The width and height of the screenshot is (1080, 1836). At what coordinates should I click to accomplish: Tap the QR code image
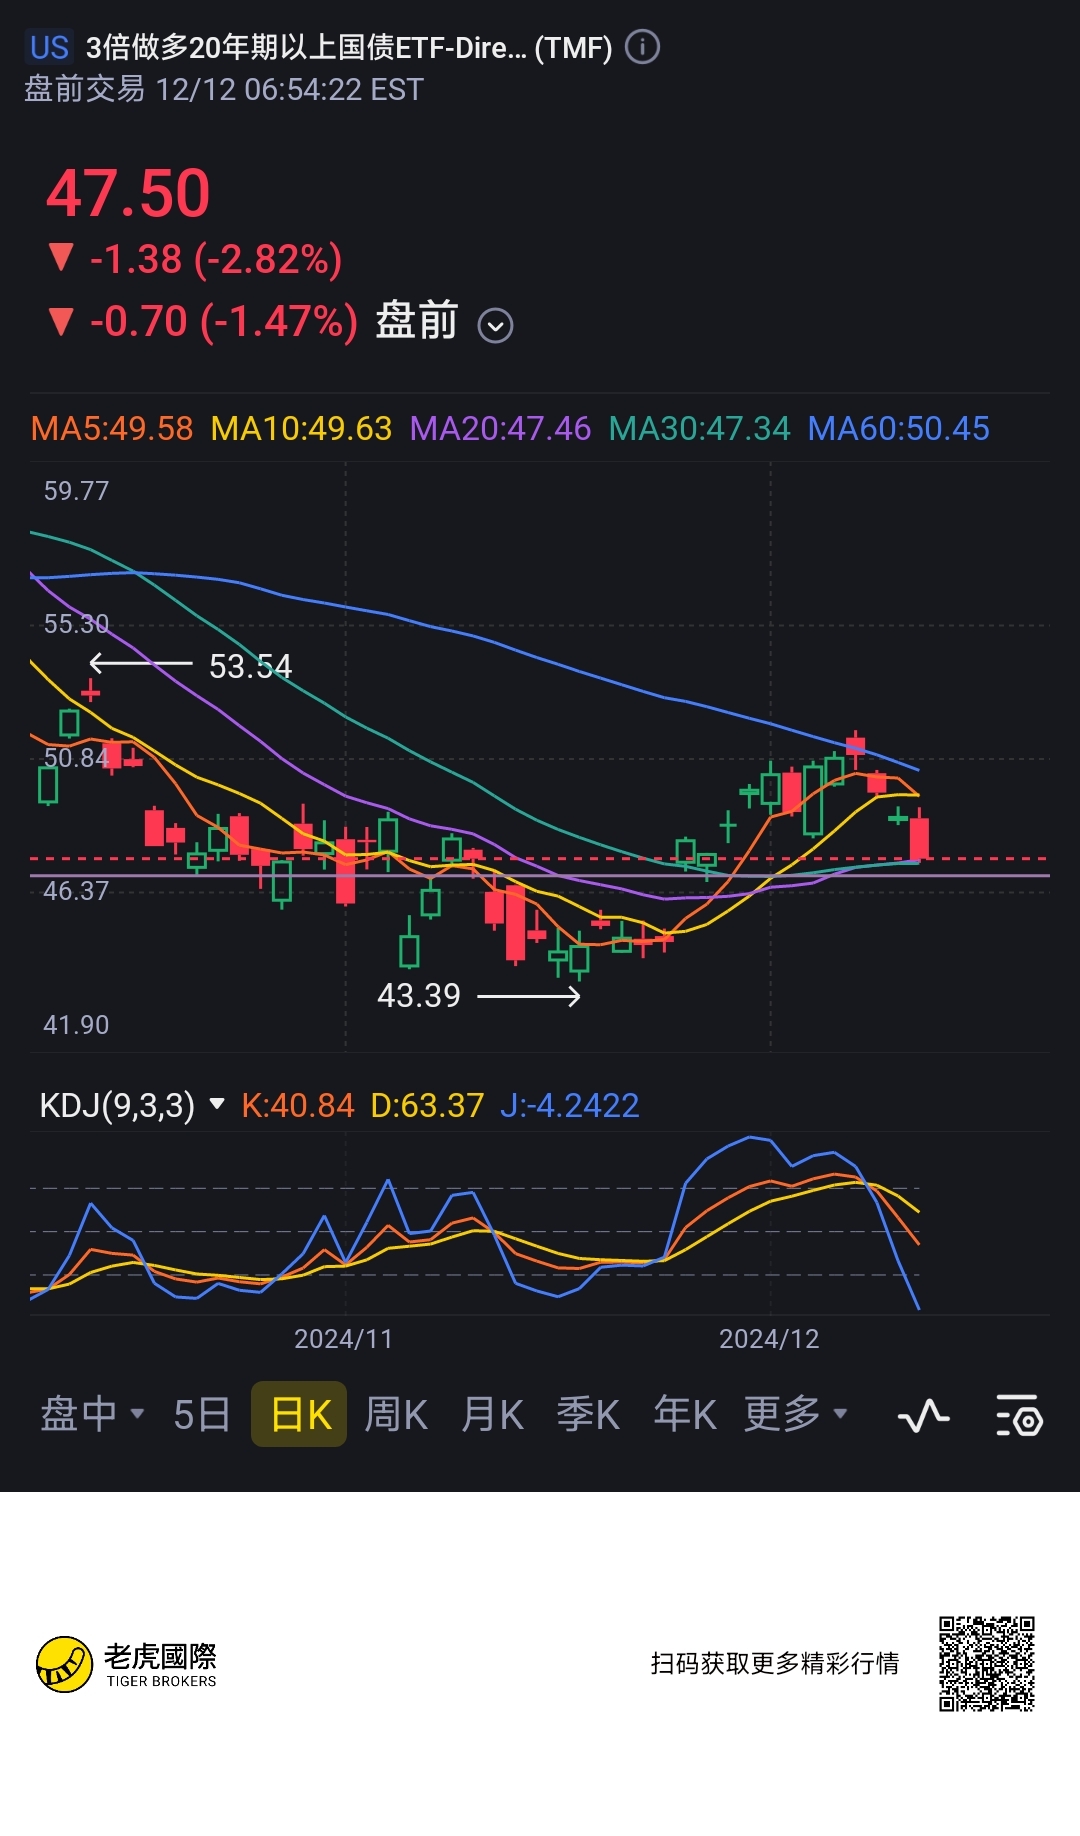point(986,1664)
